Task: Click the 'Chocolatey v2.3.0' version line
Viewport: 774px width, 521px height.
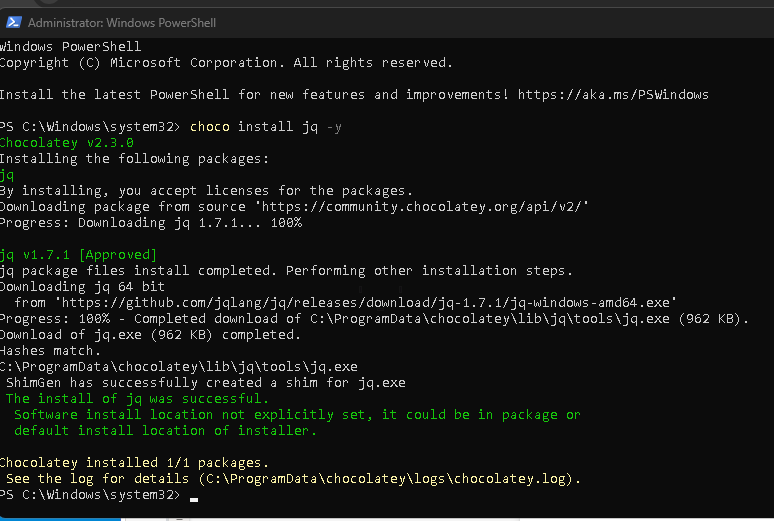Action: [x=67, y=143]
